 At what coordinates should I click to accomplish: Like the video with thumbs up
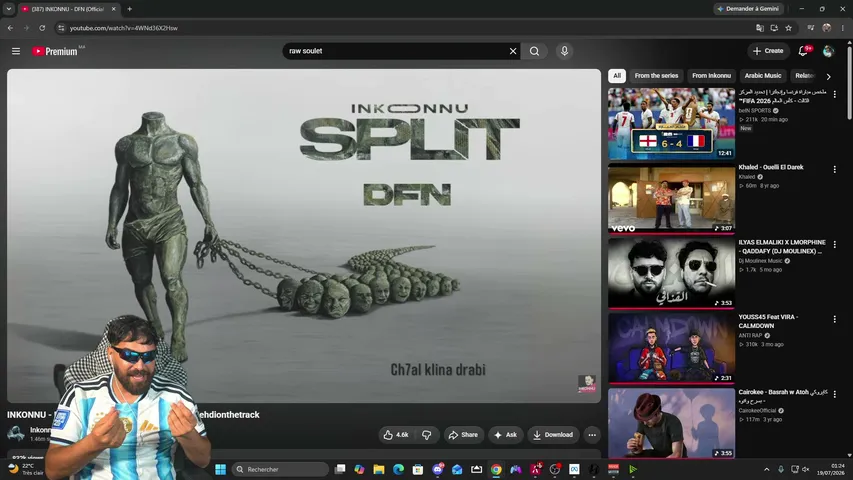tap(397, 435)
